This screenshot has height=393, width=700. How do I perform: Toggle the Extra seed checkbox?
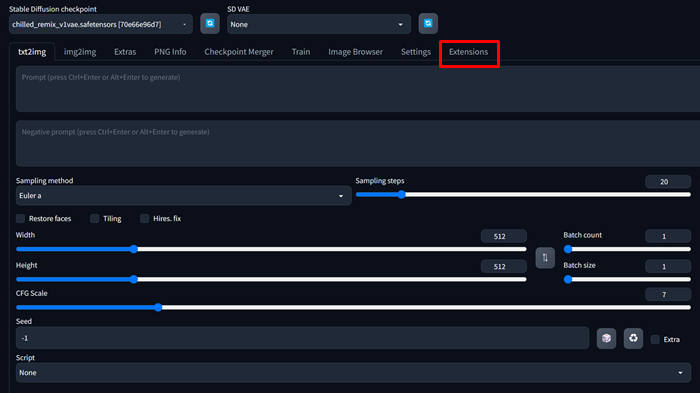tap(655, 339)
